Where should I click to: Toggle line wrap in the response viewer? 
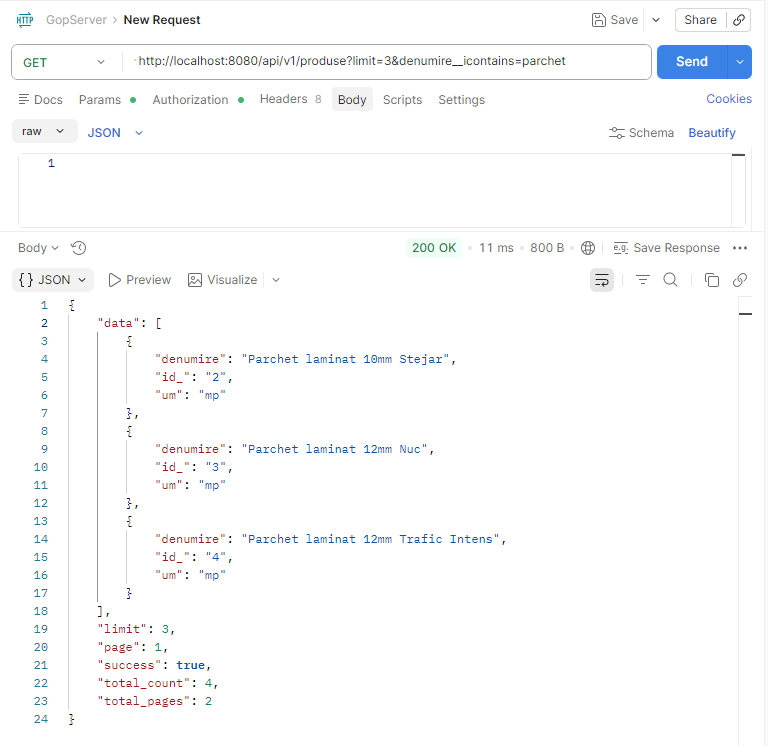[602, 280]
